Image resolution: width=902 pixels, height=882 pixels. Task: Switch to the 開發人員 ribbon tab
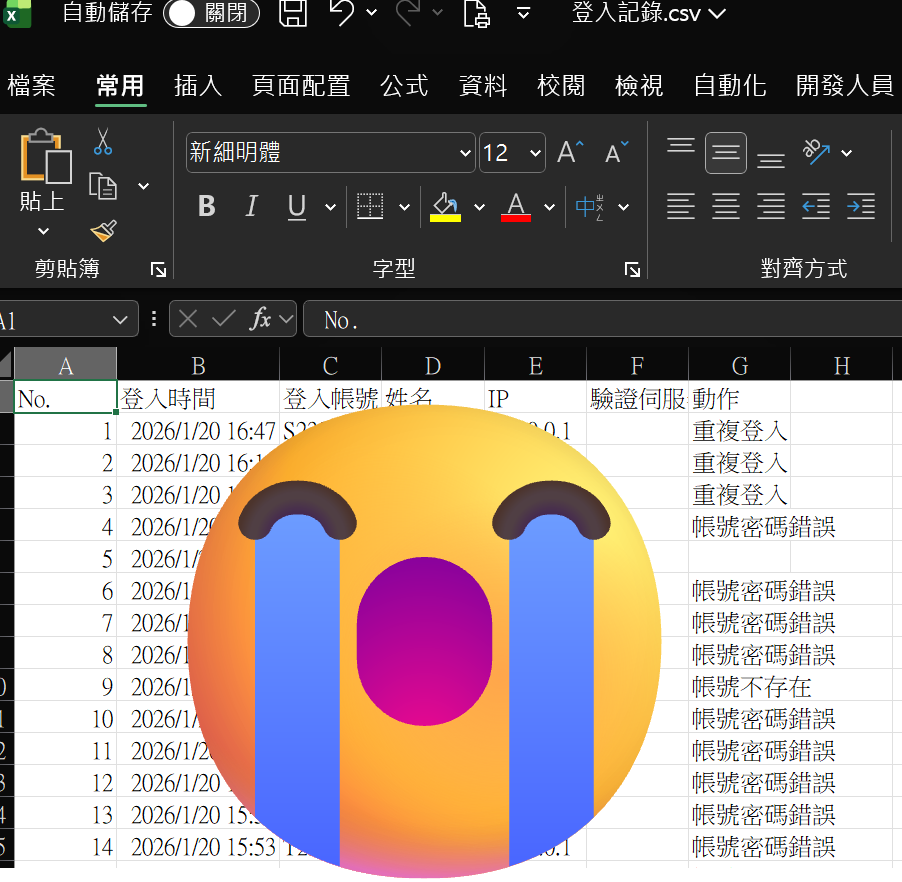point(844,86)
